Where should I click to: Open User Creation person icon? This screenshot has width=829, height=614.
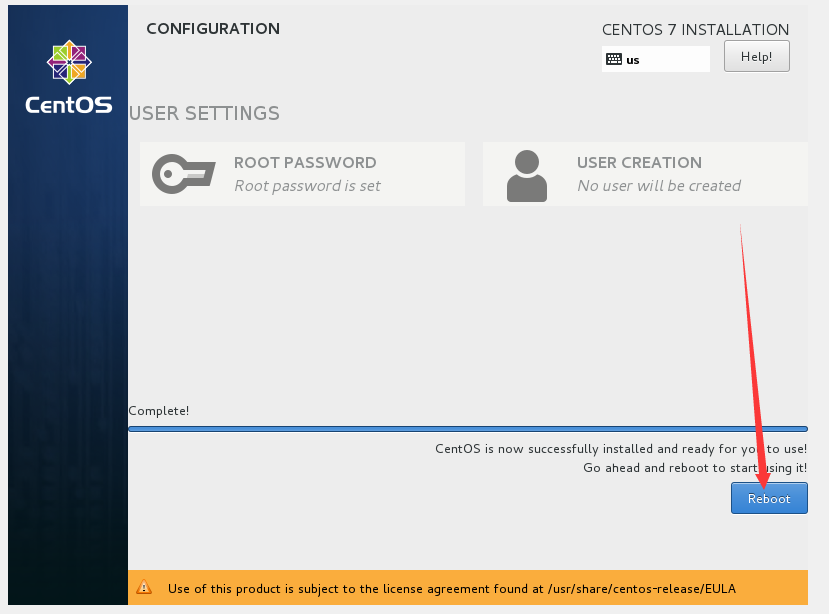pyautogui.click(x=527, y=176)
